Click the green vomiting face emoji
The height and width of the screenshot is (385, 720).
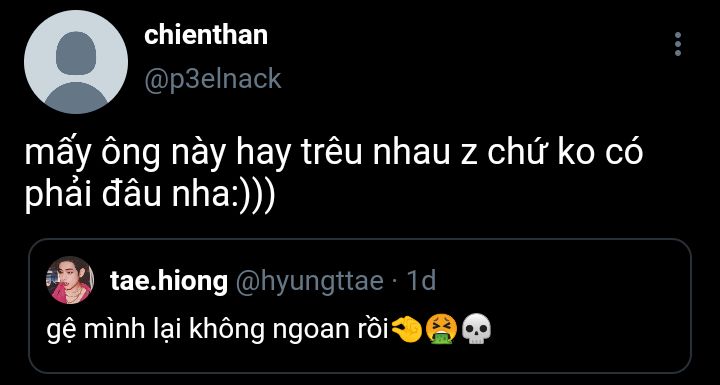(441, 330)
